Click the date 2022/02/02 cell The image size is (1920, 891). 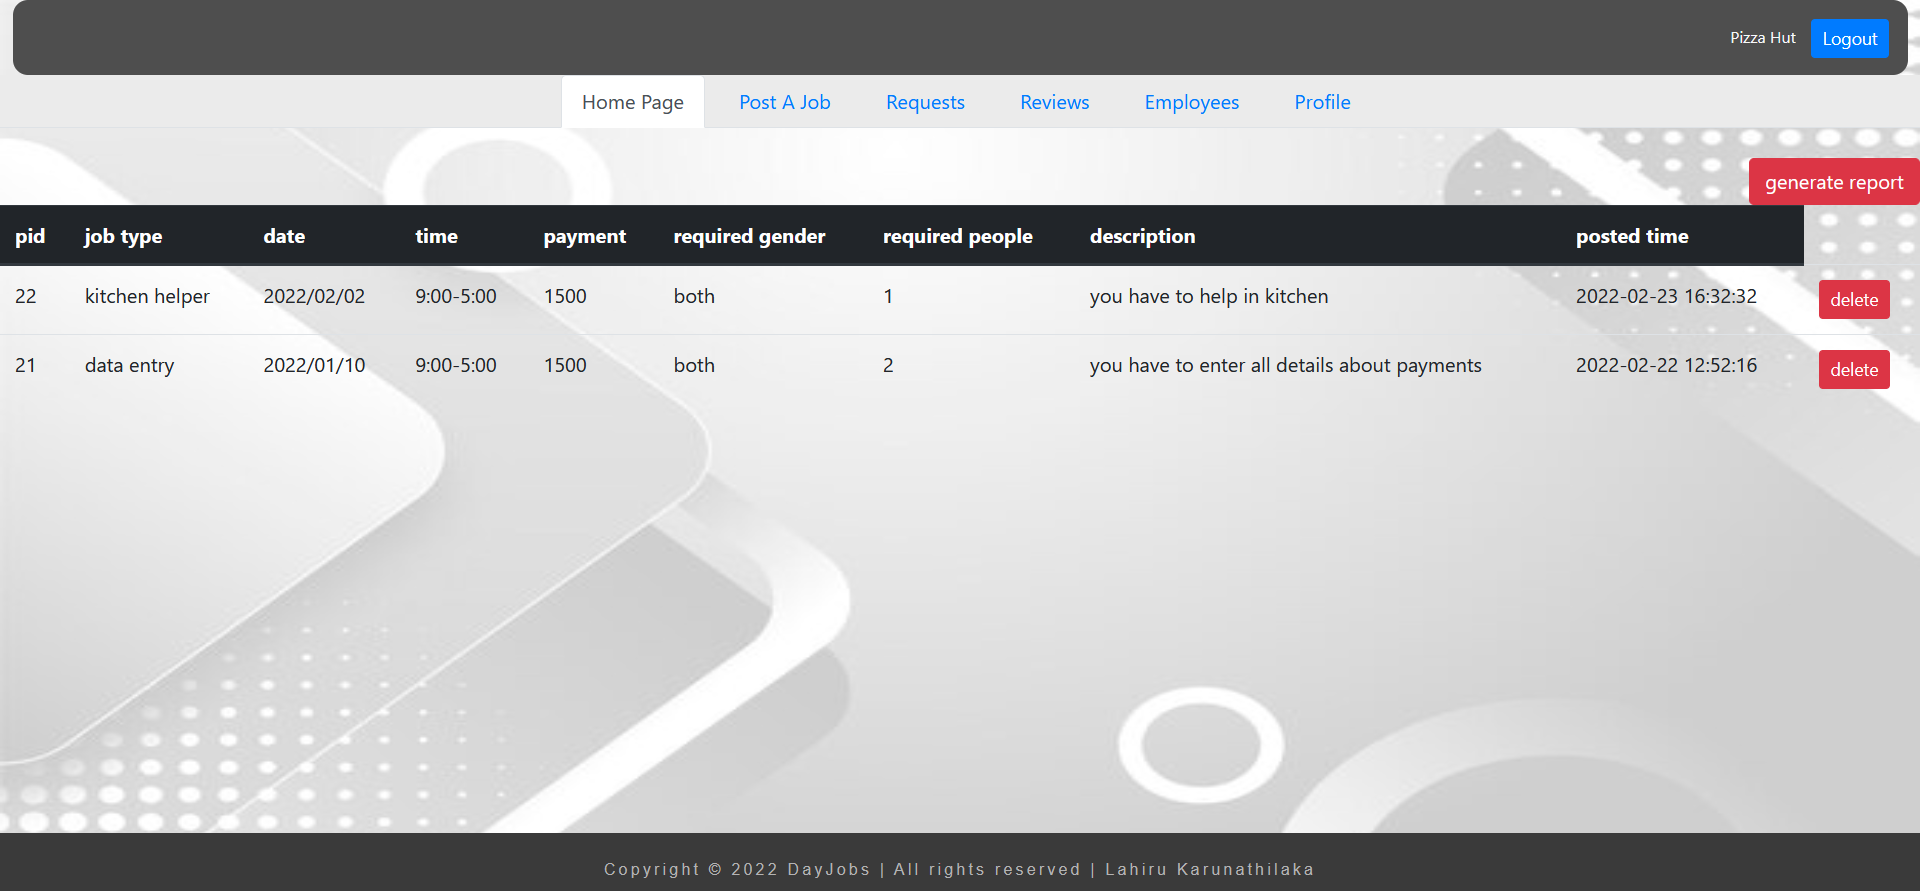[314, 296]
